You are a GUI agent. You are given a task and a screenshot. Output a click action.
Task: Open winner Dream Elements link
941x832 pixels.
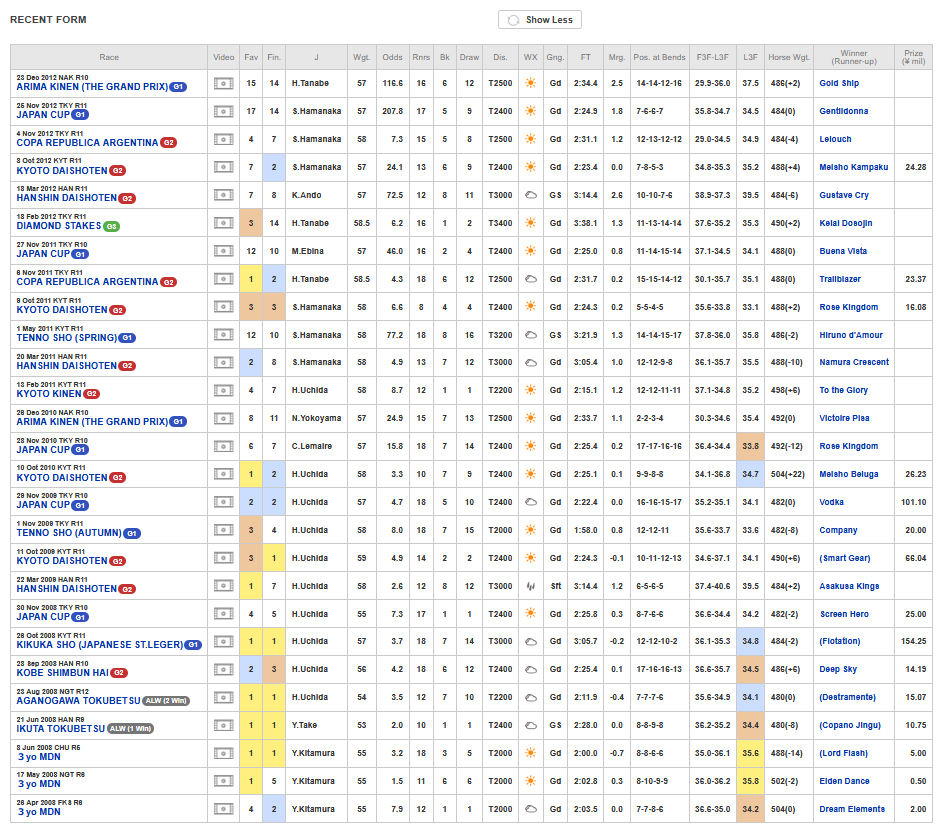pos(852,809)
